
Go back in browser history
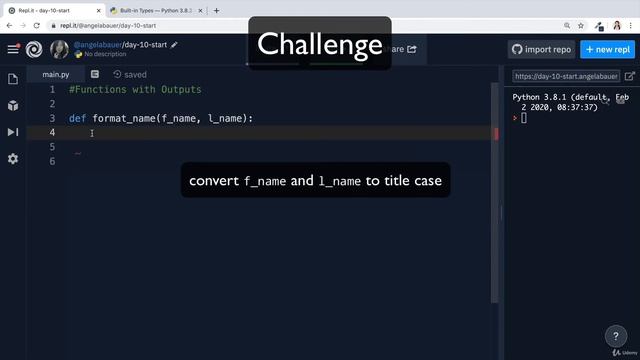(x=9, y=25)
